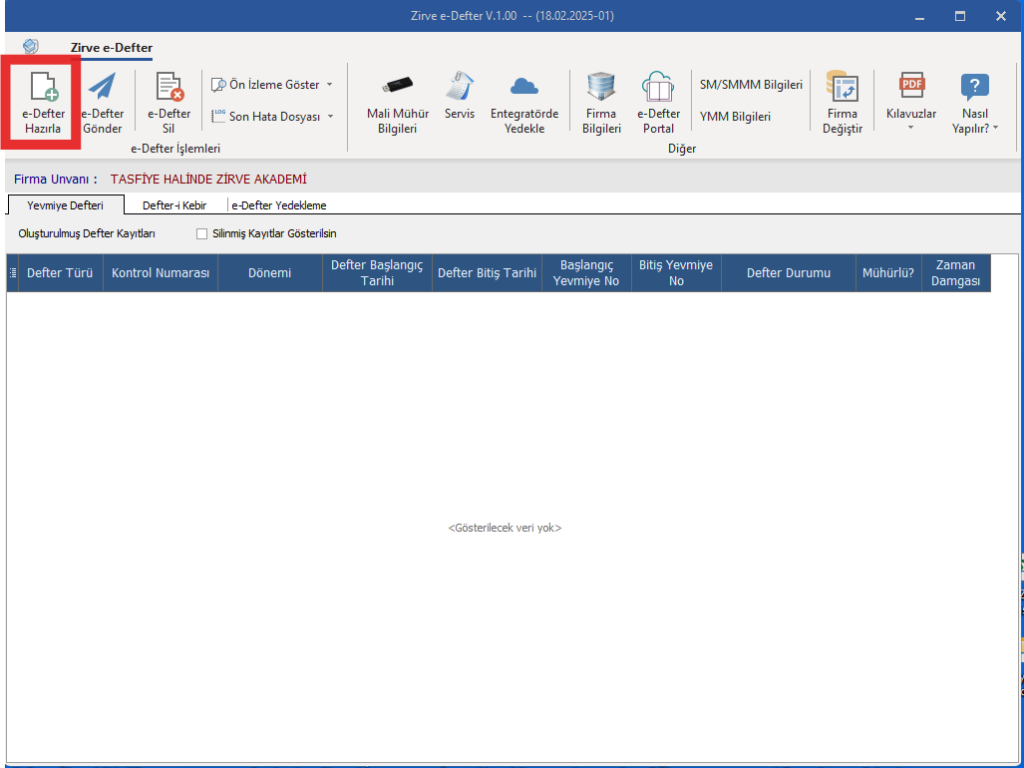The width and height of the screenshot is (1024, 768).
Task: Select the e-Defter Gönder paper plane icon
Action: point(102,87)
